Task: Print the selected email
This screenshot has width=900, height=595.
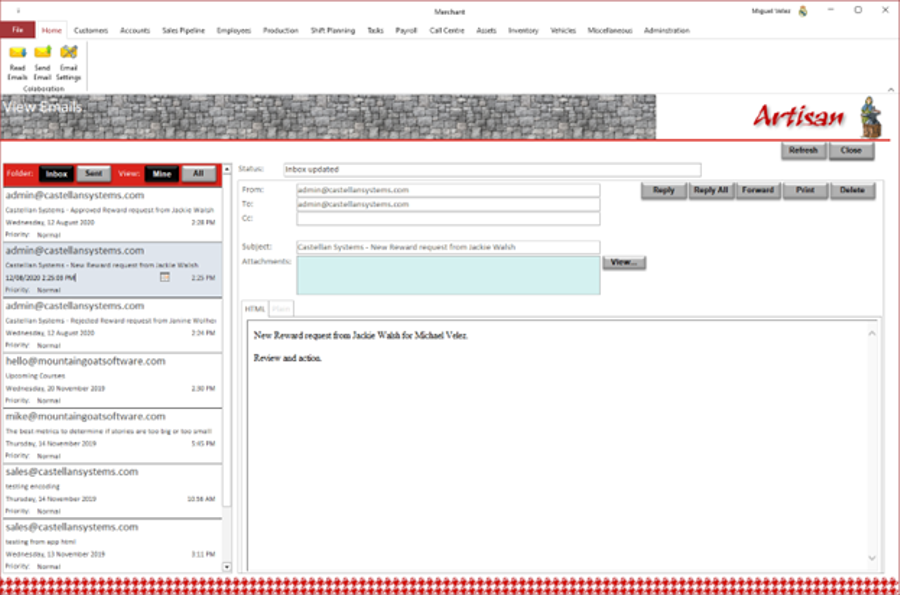Action: (805, 190)
